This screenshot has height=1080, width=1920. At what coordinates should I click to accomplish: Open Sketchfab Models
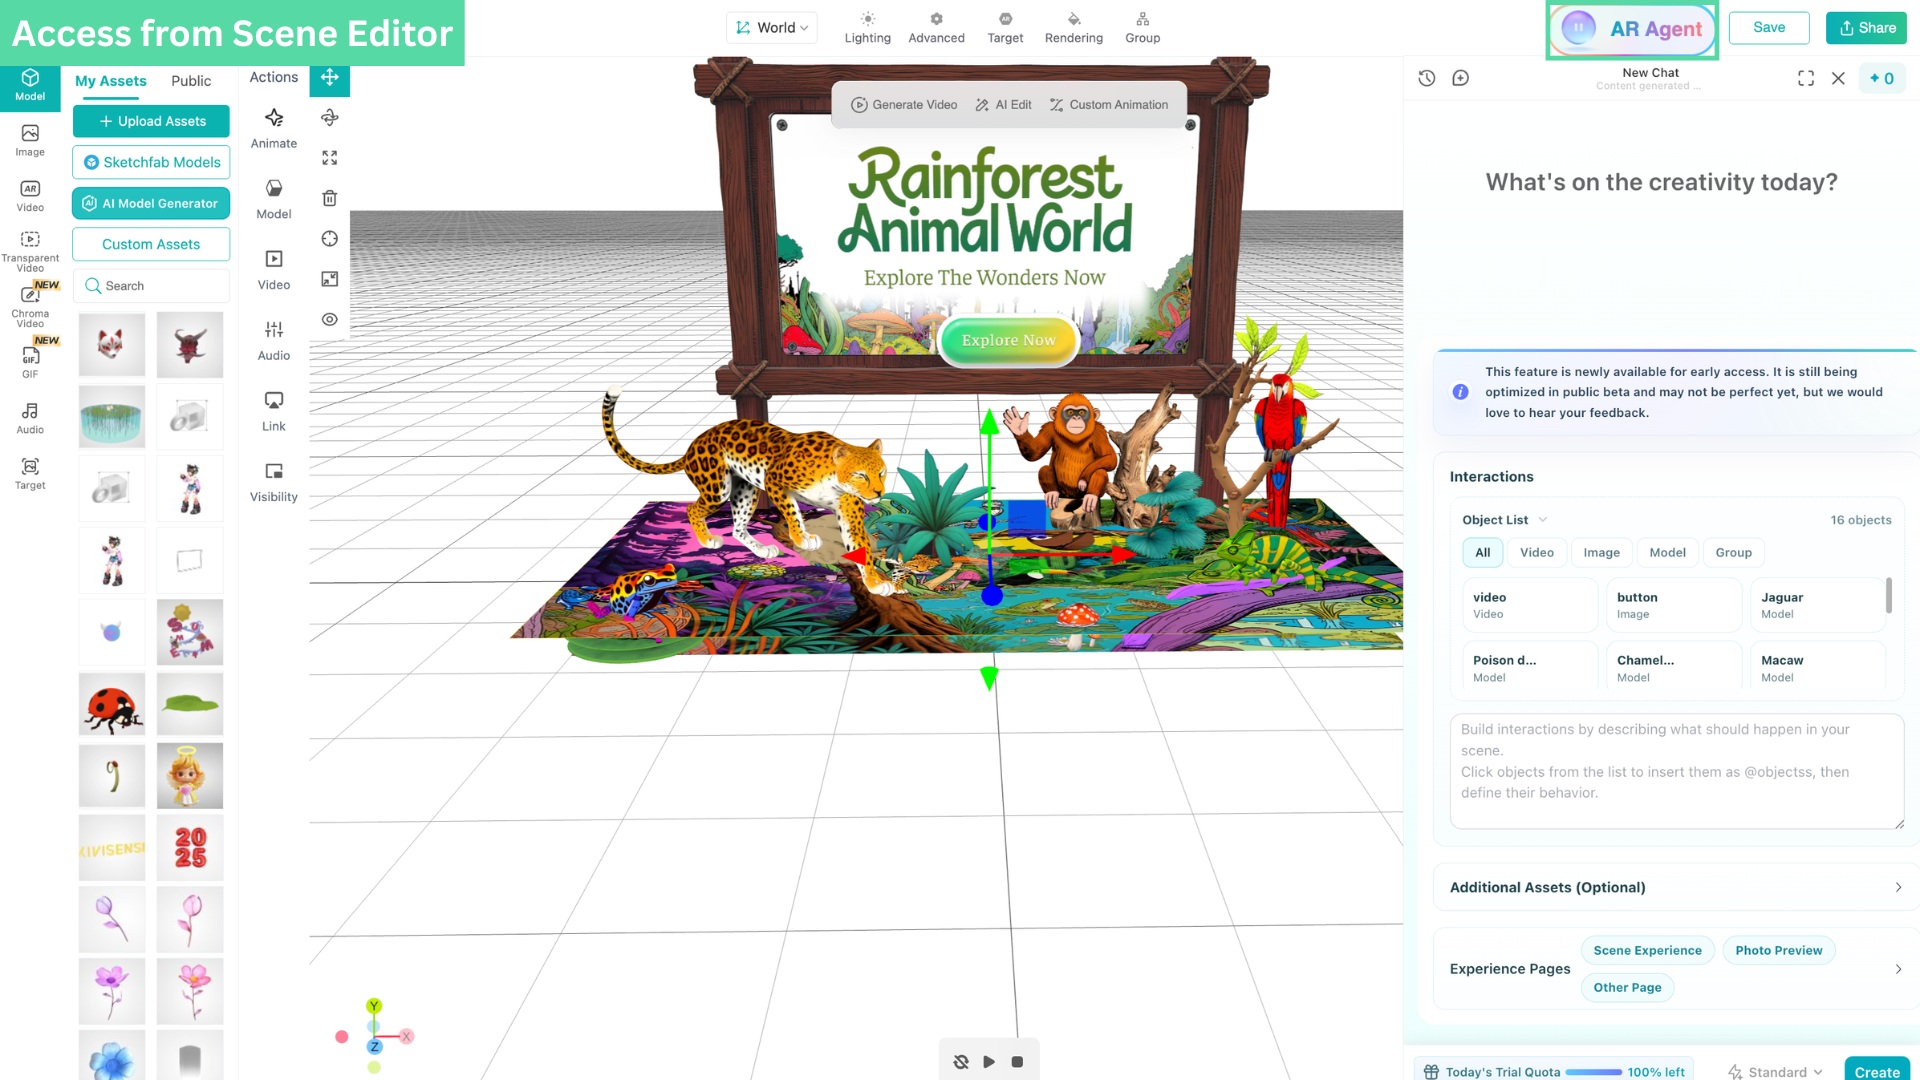click(151, 162)
